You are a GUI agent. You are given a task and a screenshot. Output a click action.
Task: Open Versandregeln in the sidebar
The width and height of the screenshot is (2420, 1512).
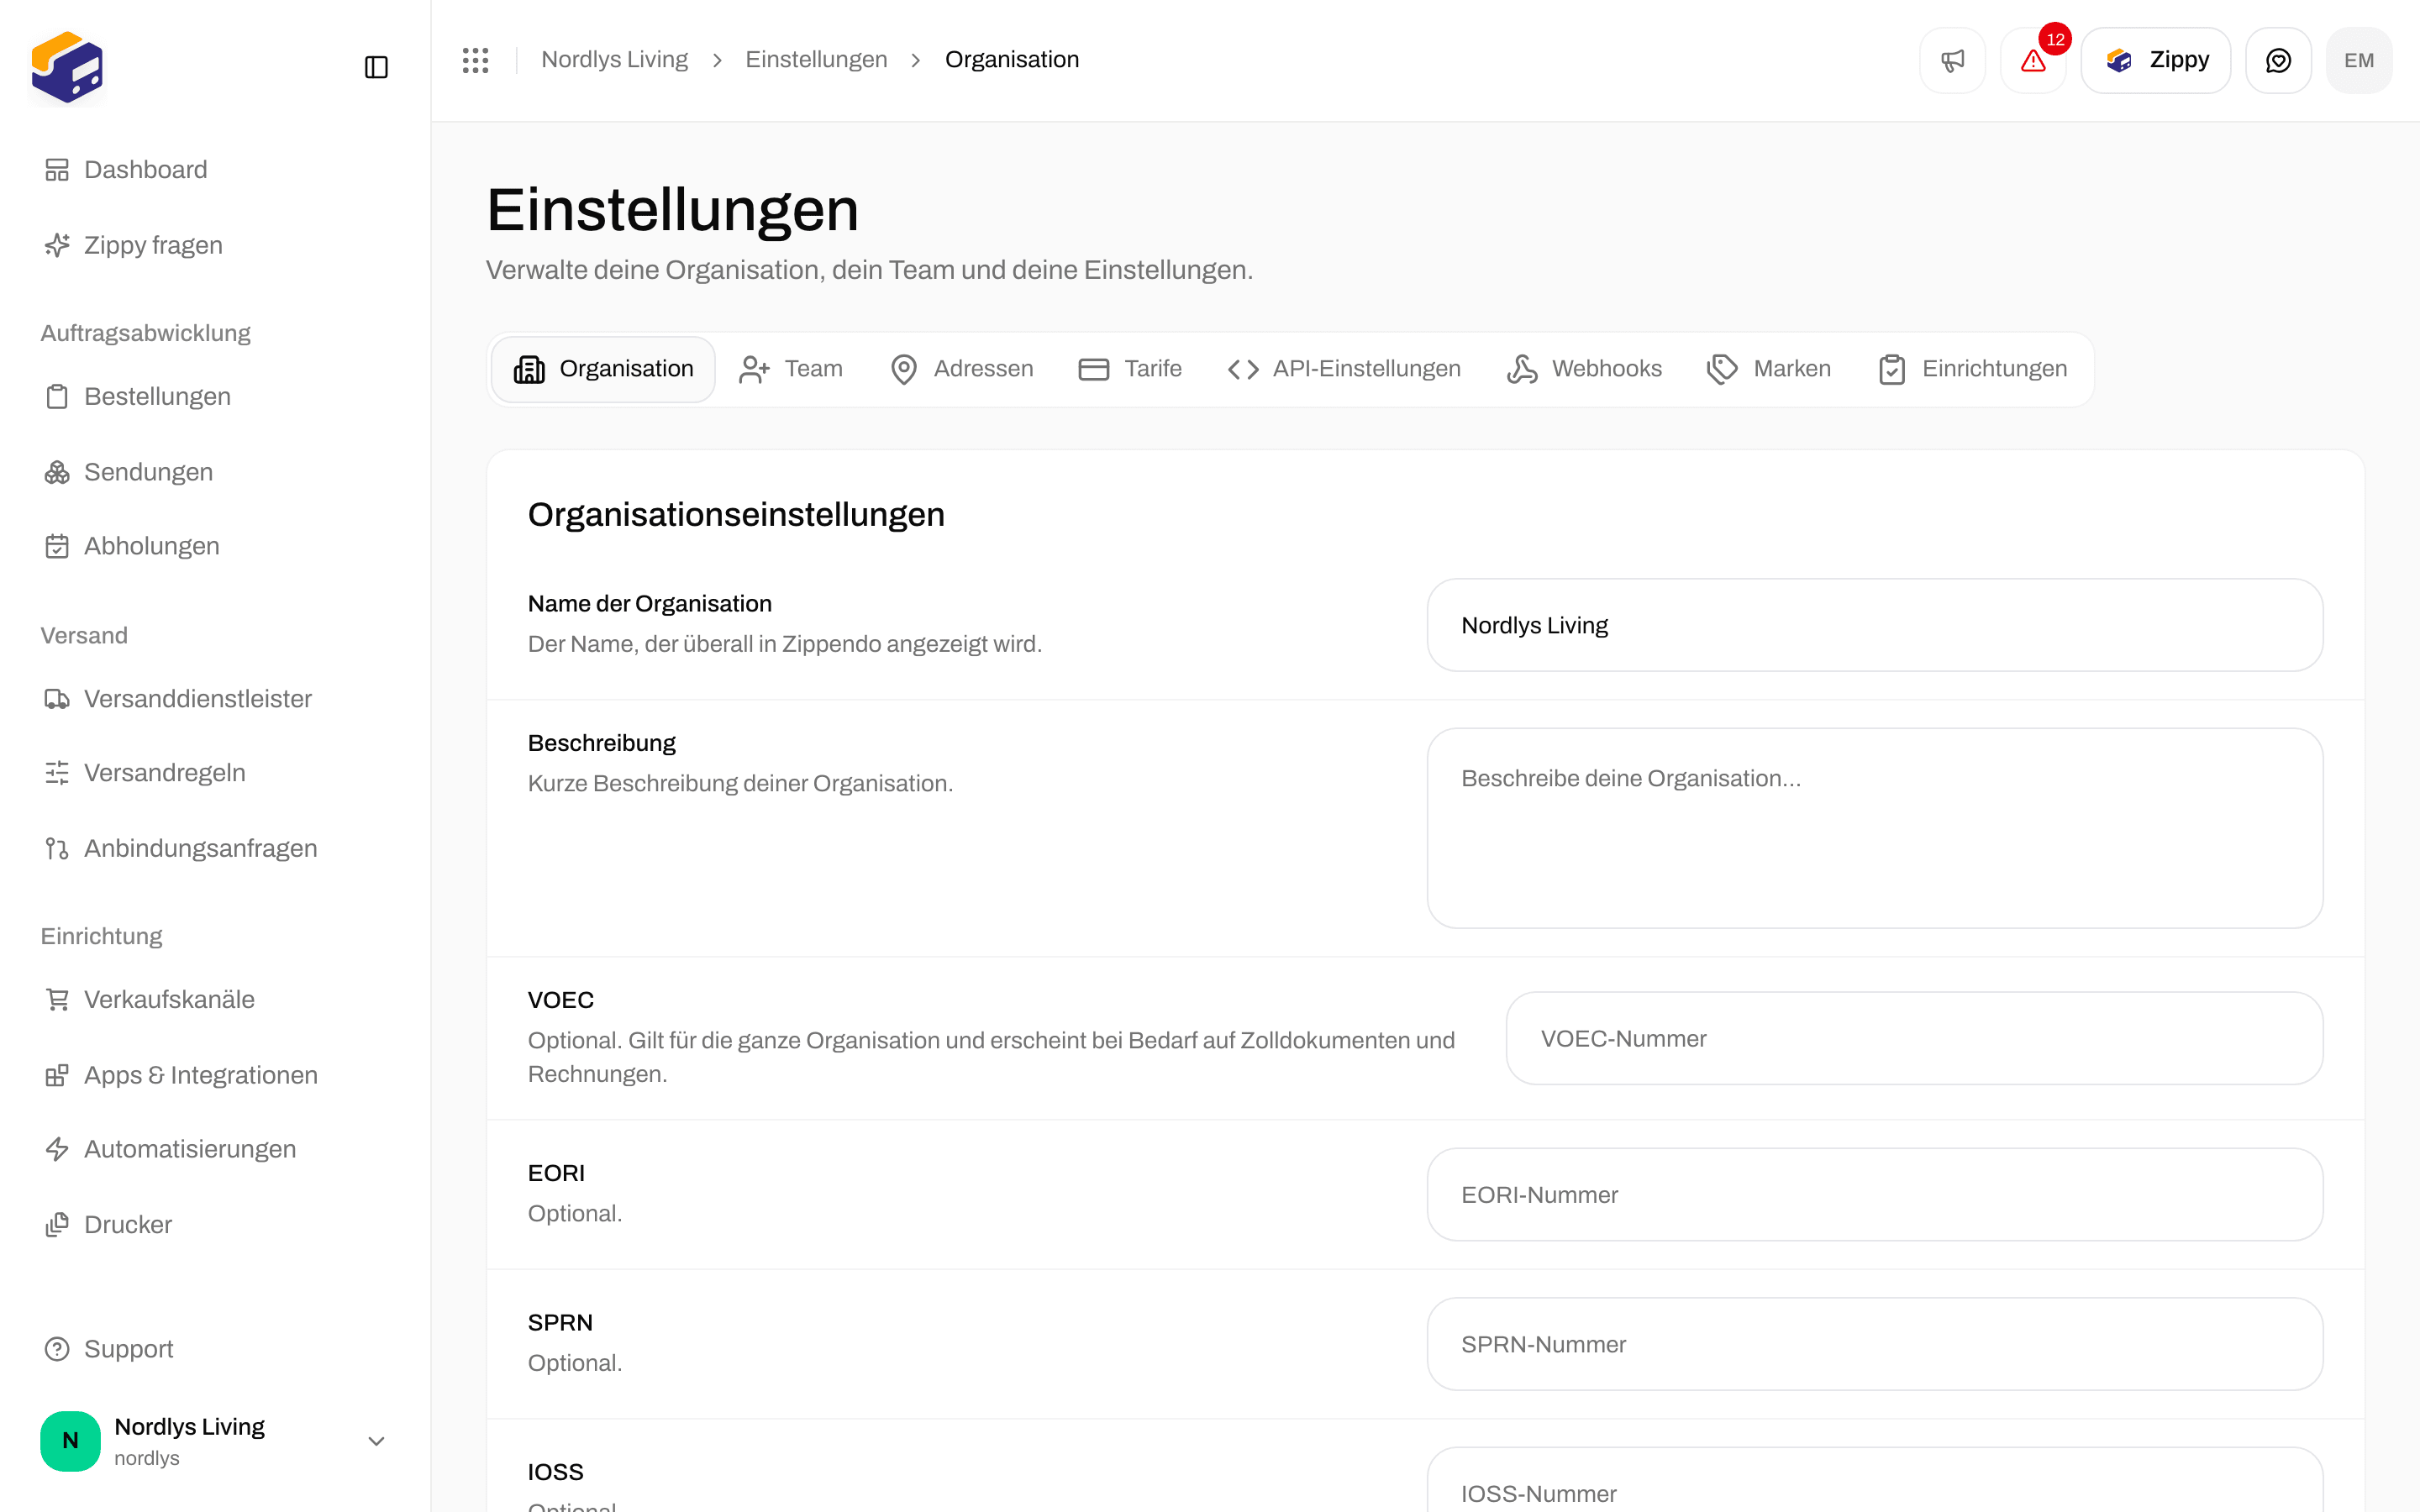pos(215,773)
